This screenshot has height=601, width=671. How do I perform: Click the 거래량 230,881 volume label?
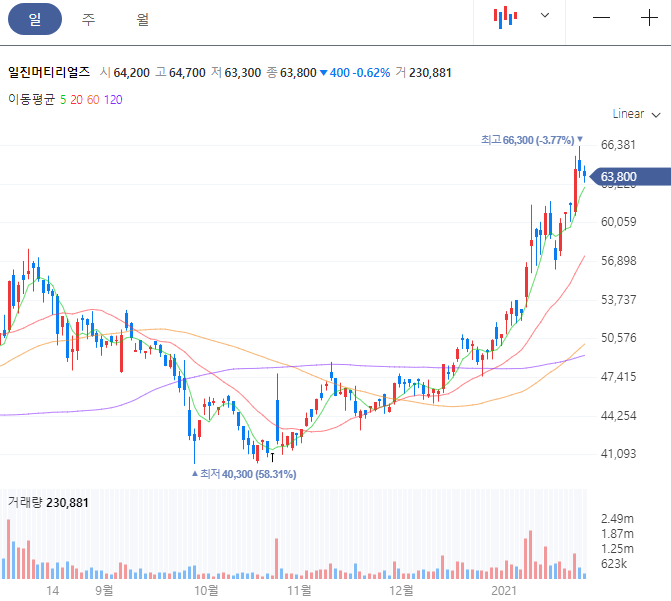pos(48,502)
